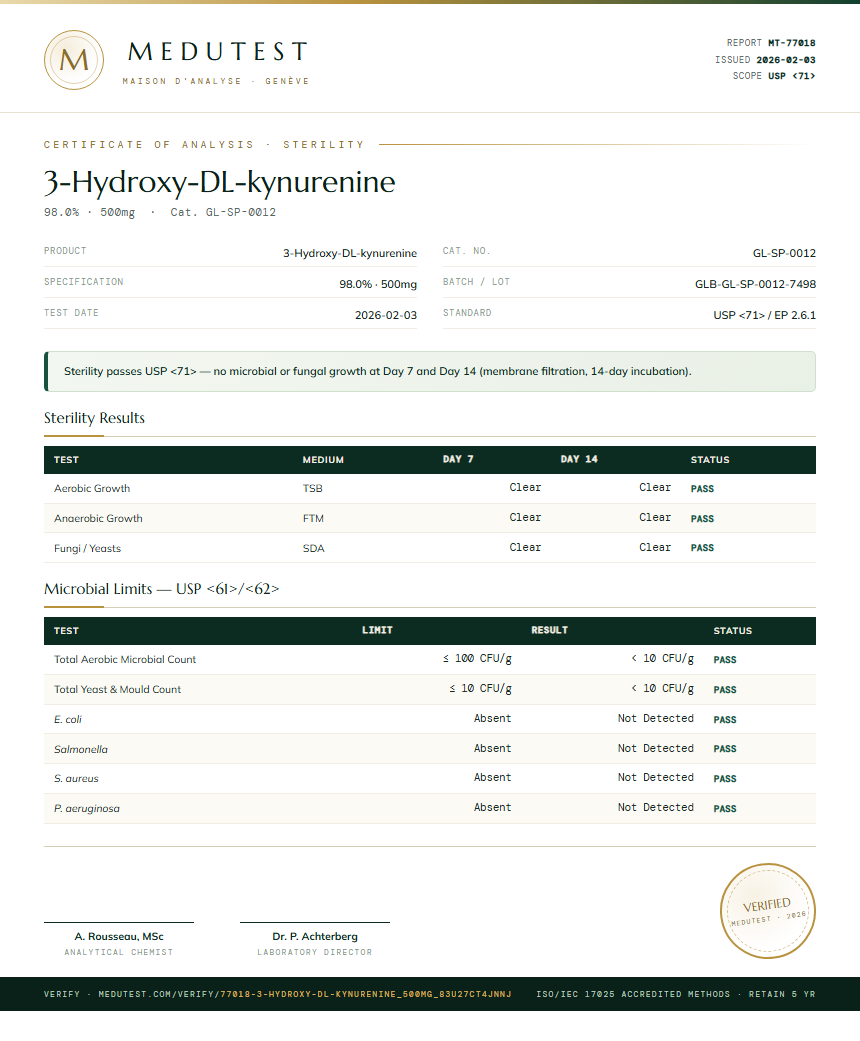
Task: Select "Total Aerobic Microbial Count" row name
Action: [125, 660]
